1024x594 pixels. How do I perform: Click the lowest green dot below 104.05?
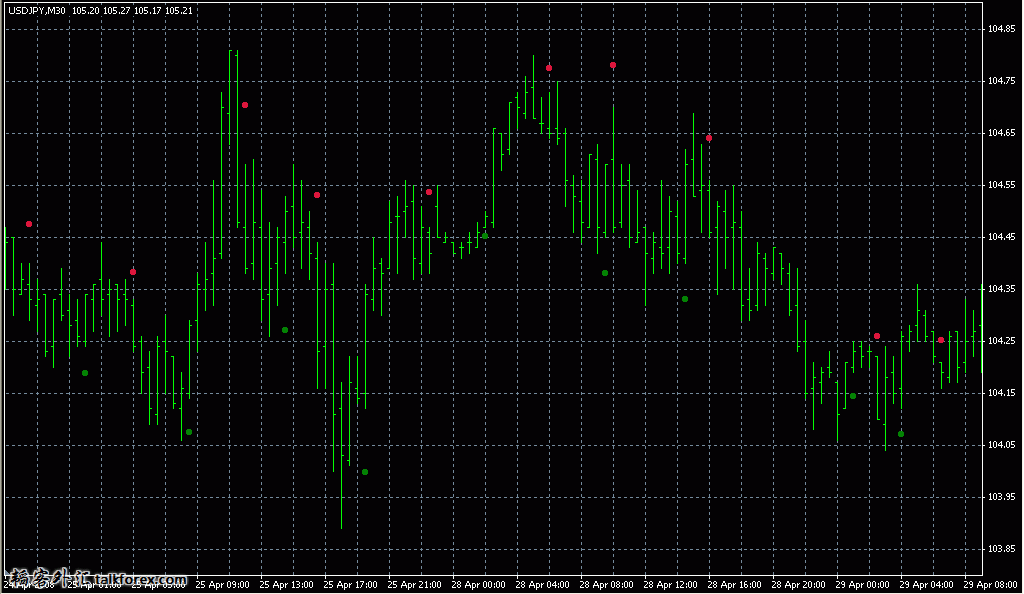[365, 472]
